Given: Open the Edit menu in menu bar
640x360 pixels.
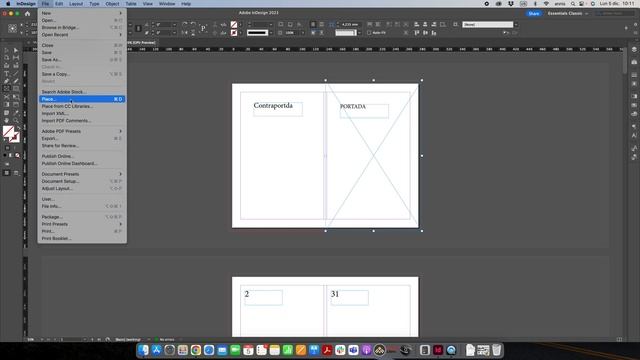Looking at the screenshot, I should [x=59, y=4].
